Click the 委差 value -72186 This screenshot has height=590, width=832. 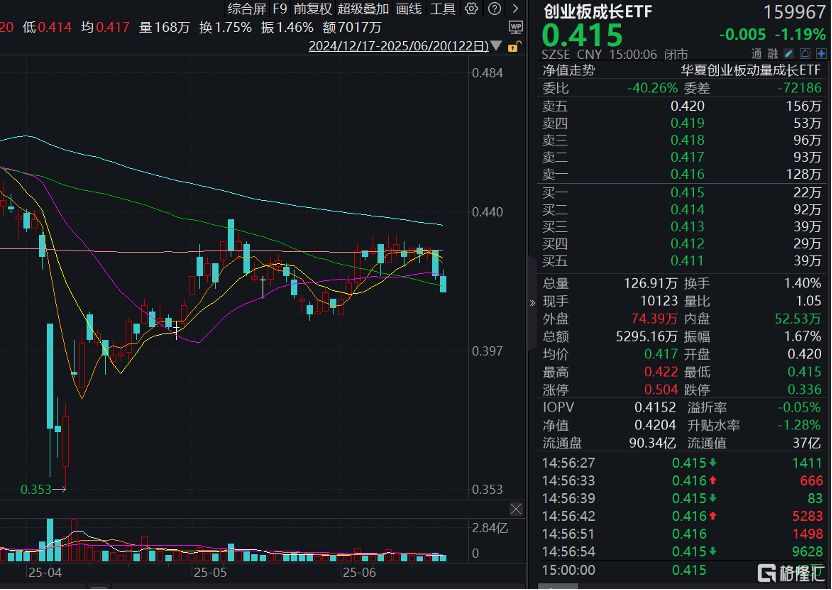tap(799, 88)
